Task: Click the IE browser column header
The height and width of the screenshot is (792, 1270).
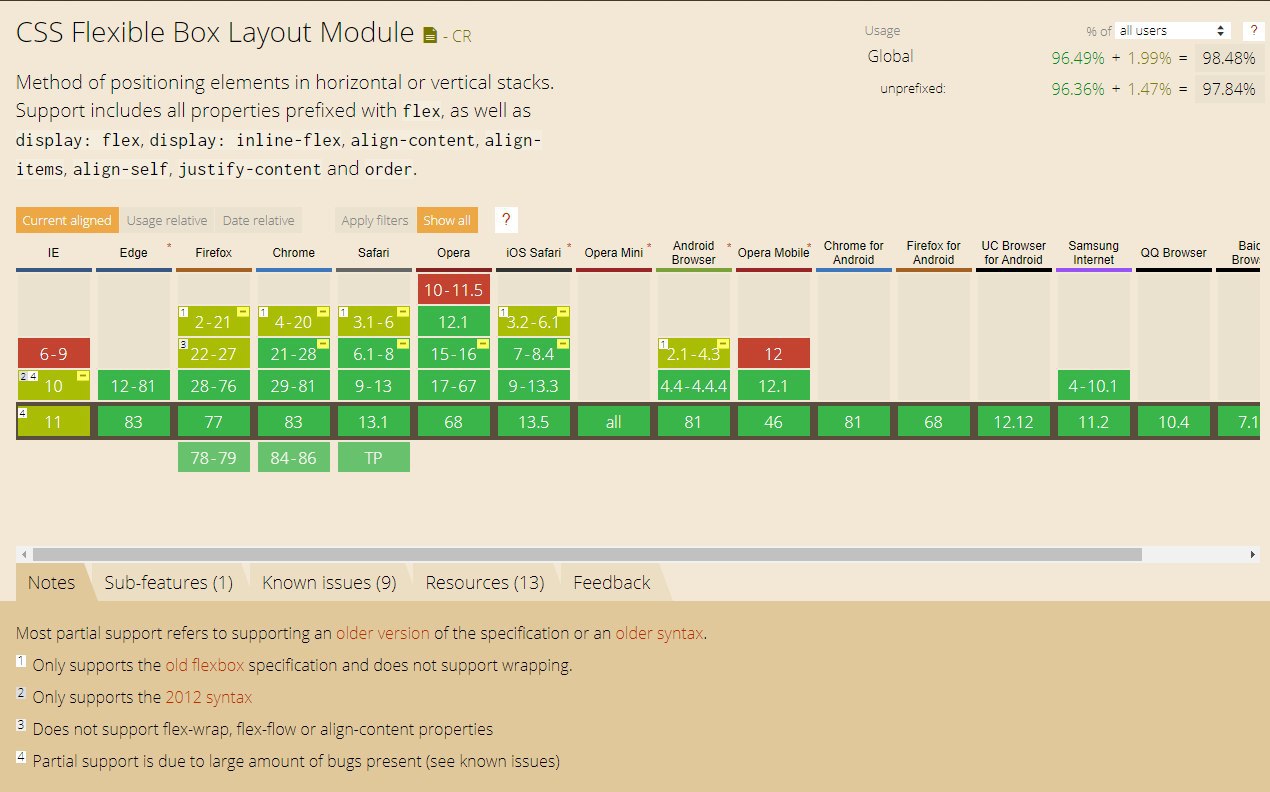Action: [53, 253]
